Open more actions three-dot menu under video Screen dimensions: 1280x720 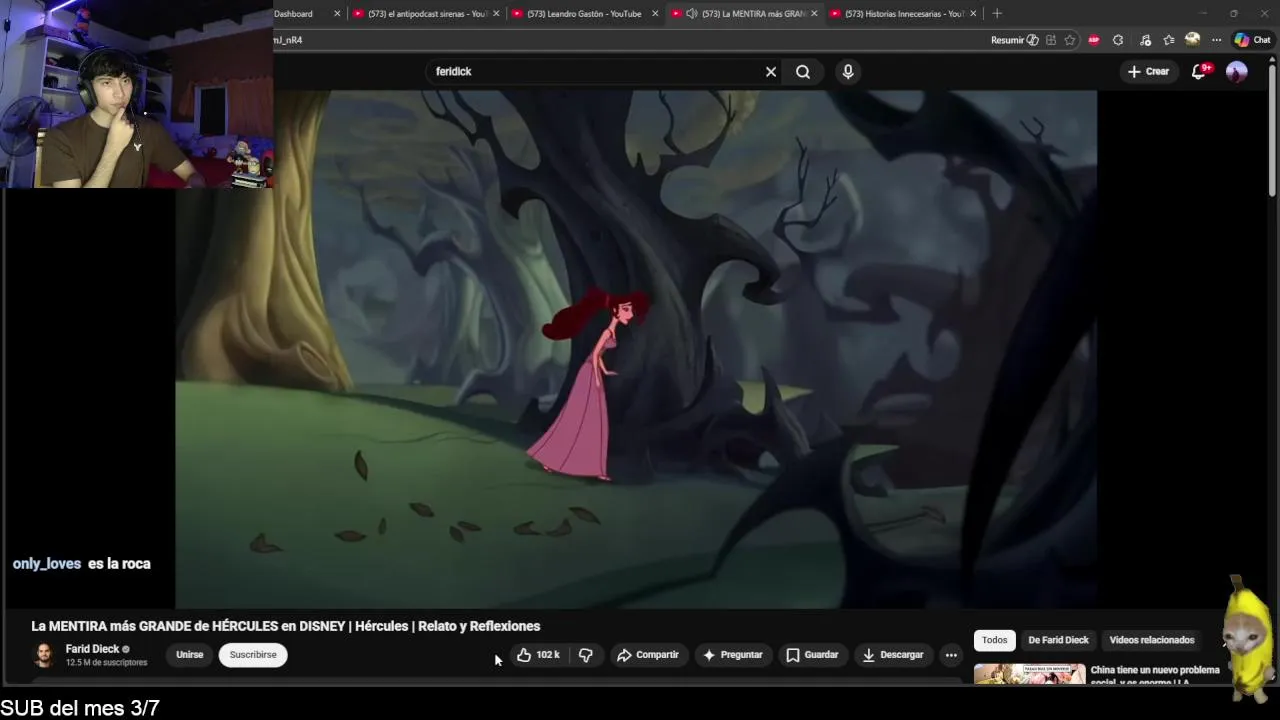[951, 655]
